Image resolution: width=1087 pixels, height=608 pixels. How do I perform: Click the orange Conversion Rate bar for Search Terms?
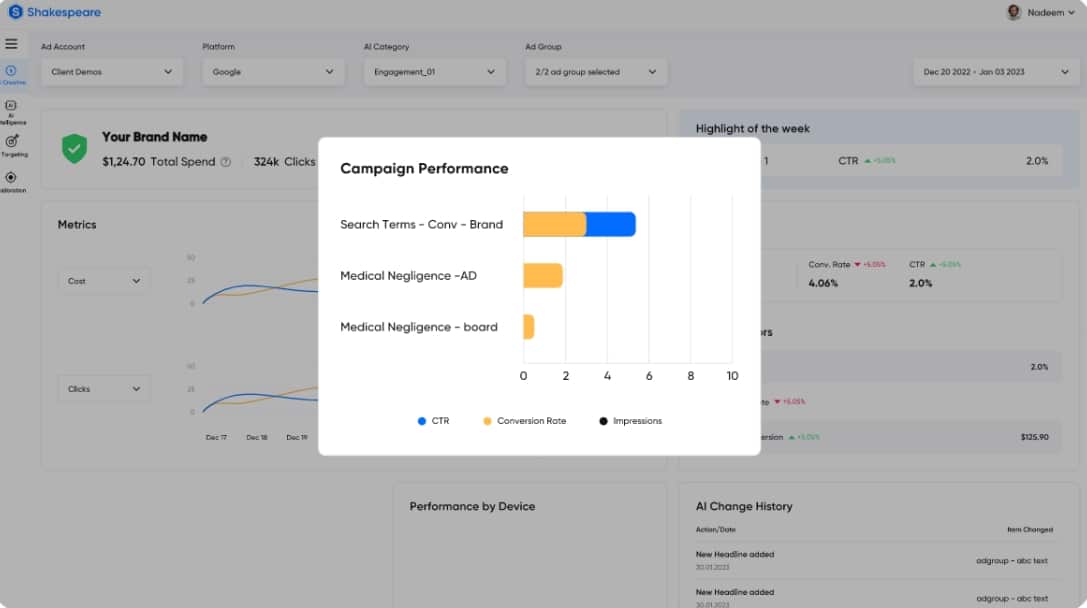555,224
